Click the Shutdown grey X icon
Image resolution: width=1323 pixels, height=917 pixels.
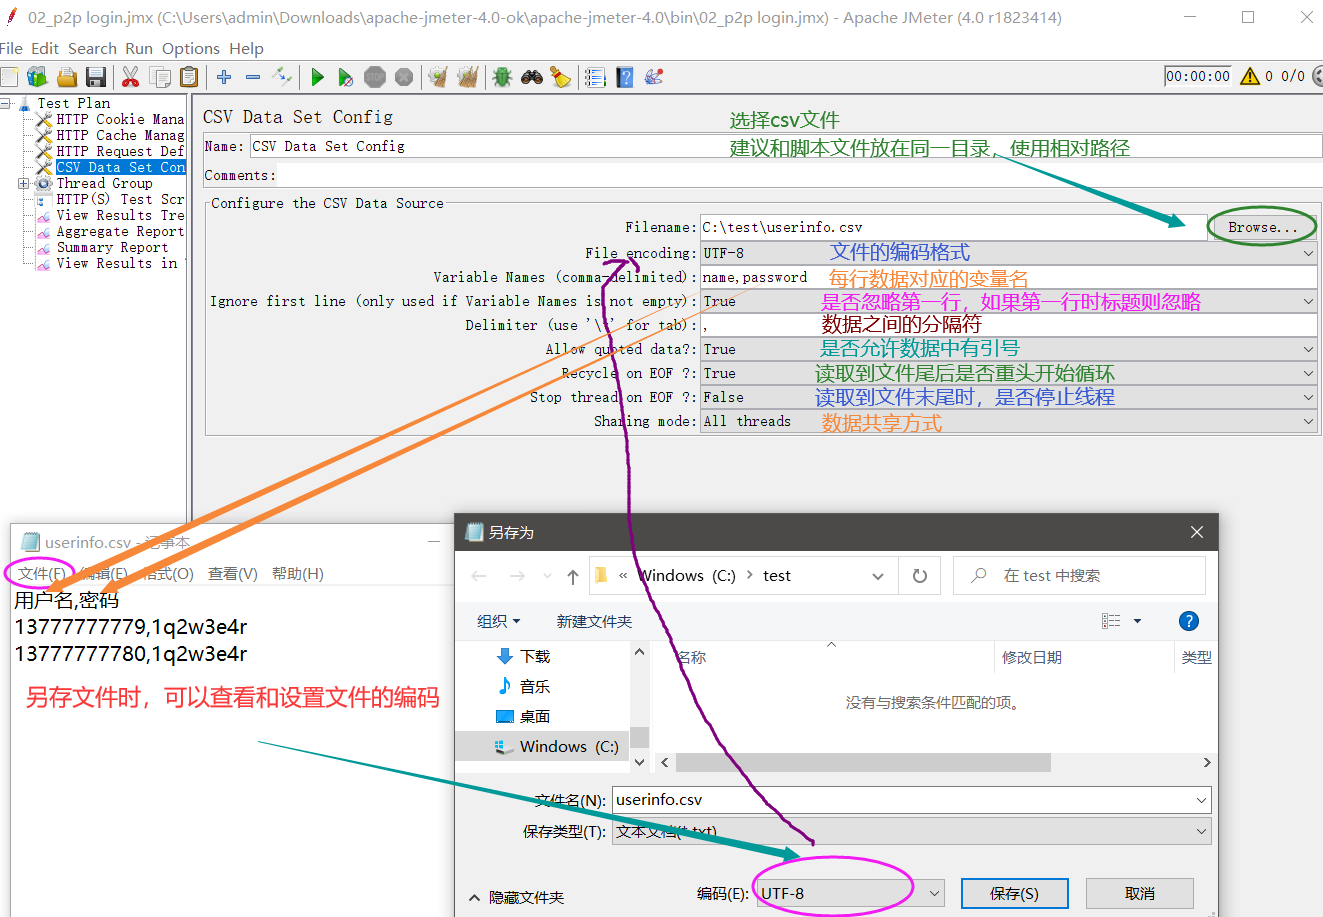(404, 77)
